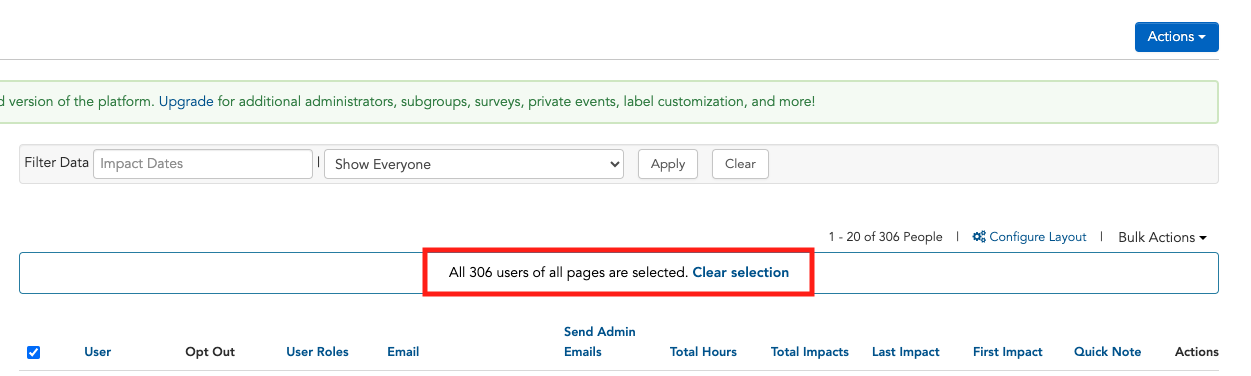Sort by the User Roles column
The image size is (1251, 376).
click(x=317, y=352)
